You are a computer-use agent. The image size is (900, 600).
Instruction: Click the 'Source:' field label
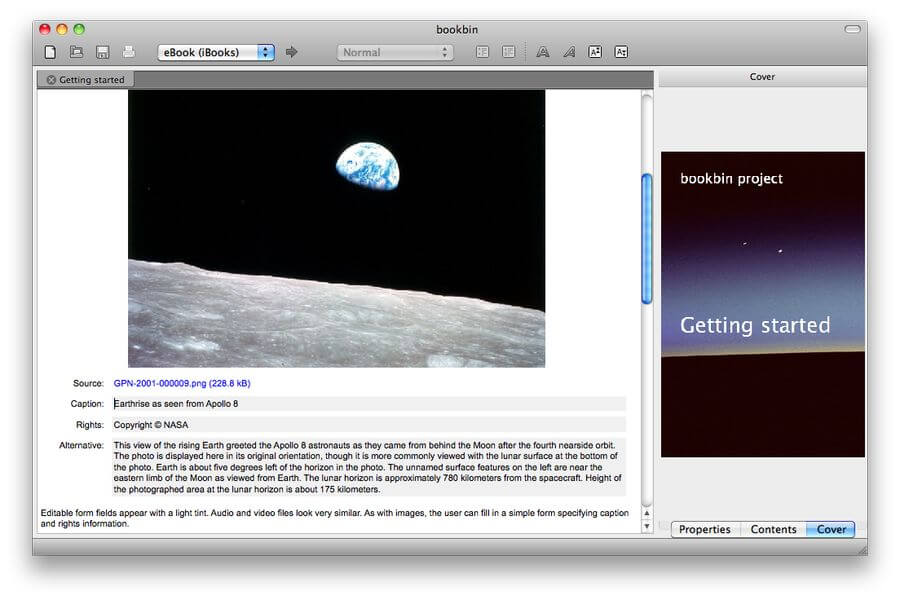(88, 383)
